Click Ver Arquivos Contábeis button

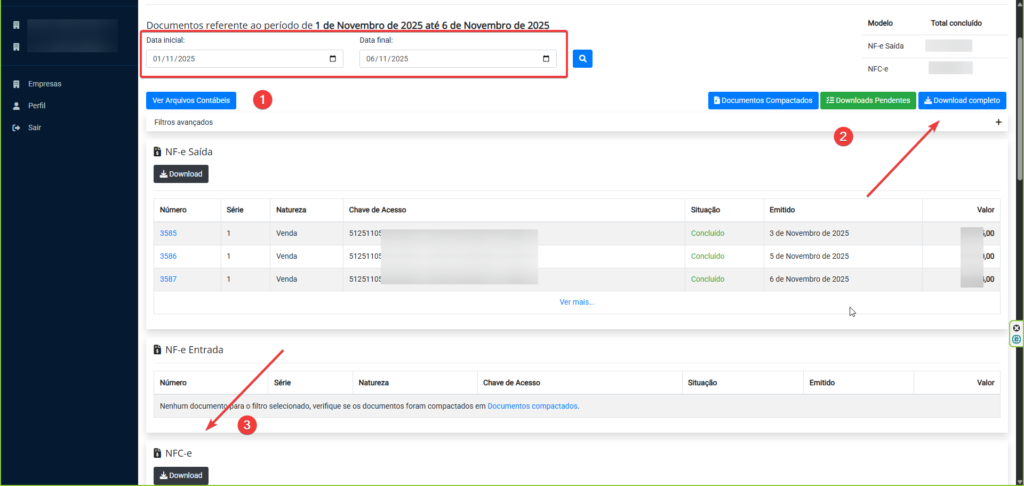tap(191, 101)
